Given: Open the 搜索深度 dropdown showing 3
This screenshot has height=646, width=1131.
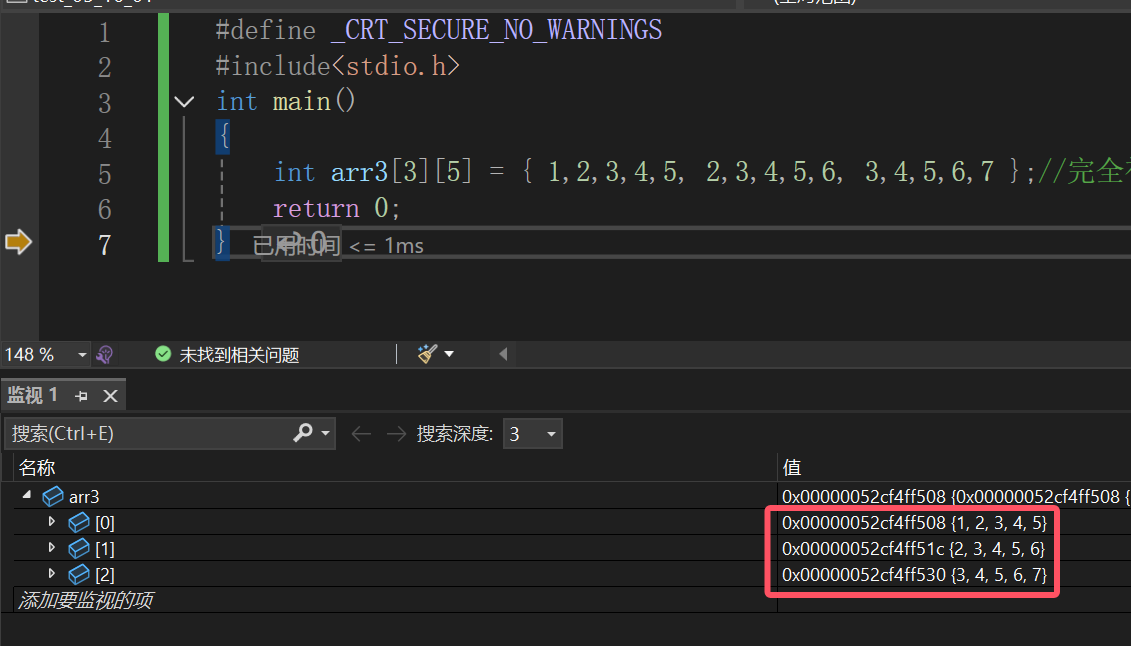Looking at the screenshot, I should (532, 434).
